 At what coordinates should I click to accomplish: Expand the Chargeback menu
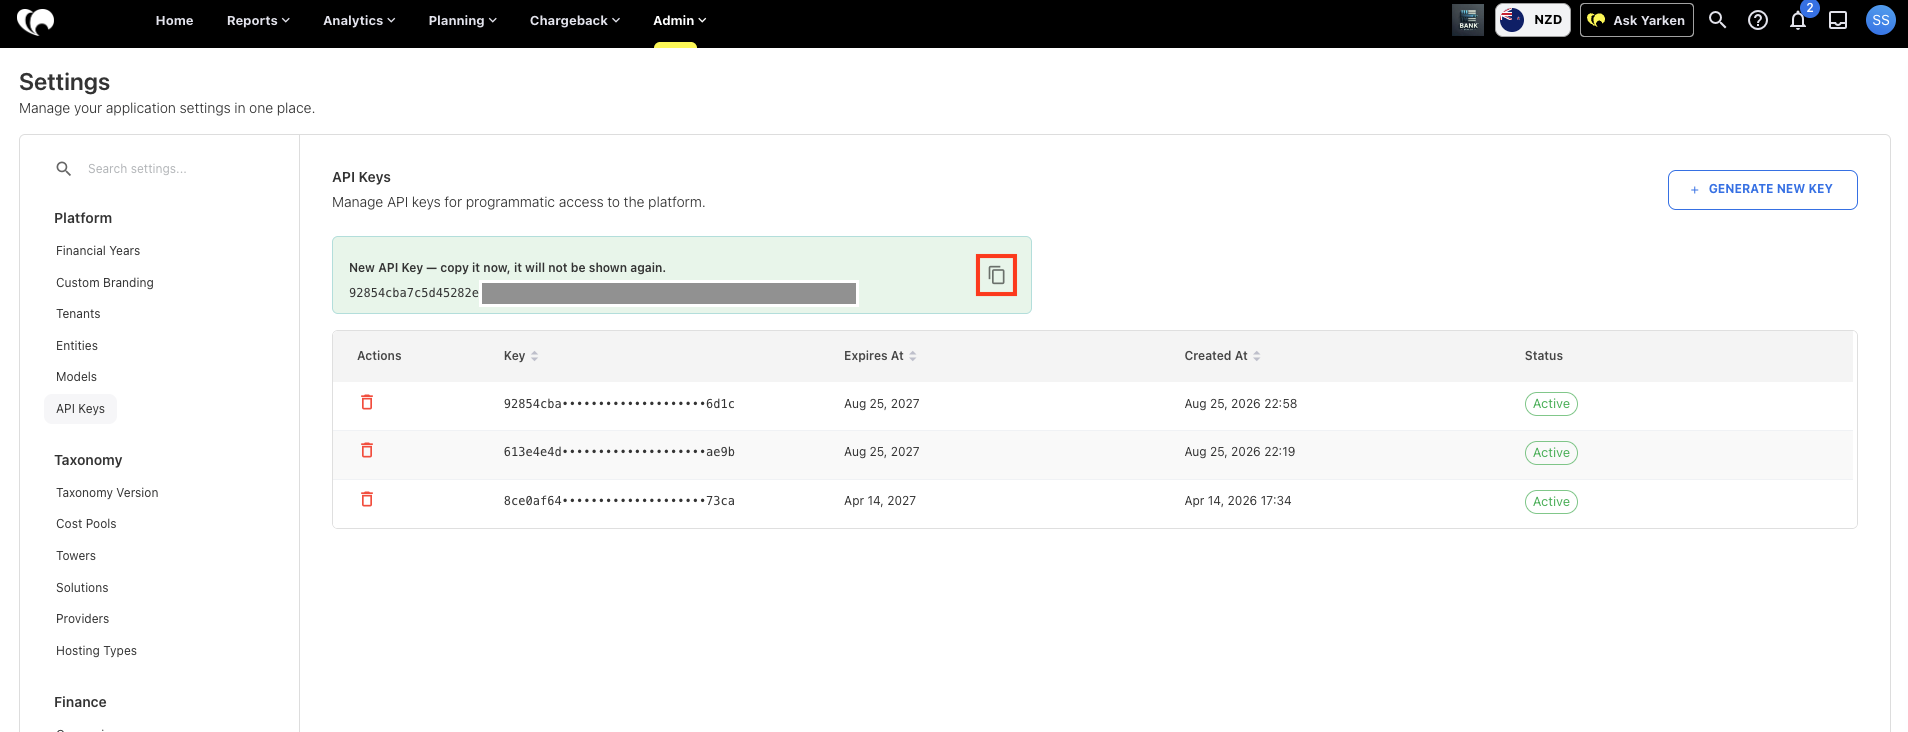point(575,20)
